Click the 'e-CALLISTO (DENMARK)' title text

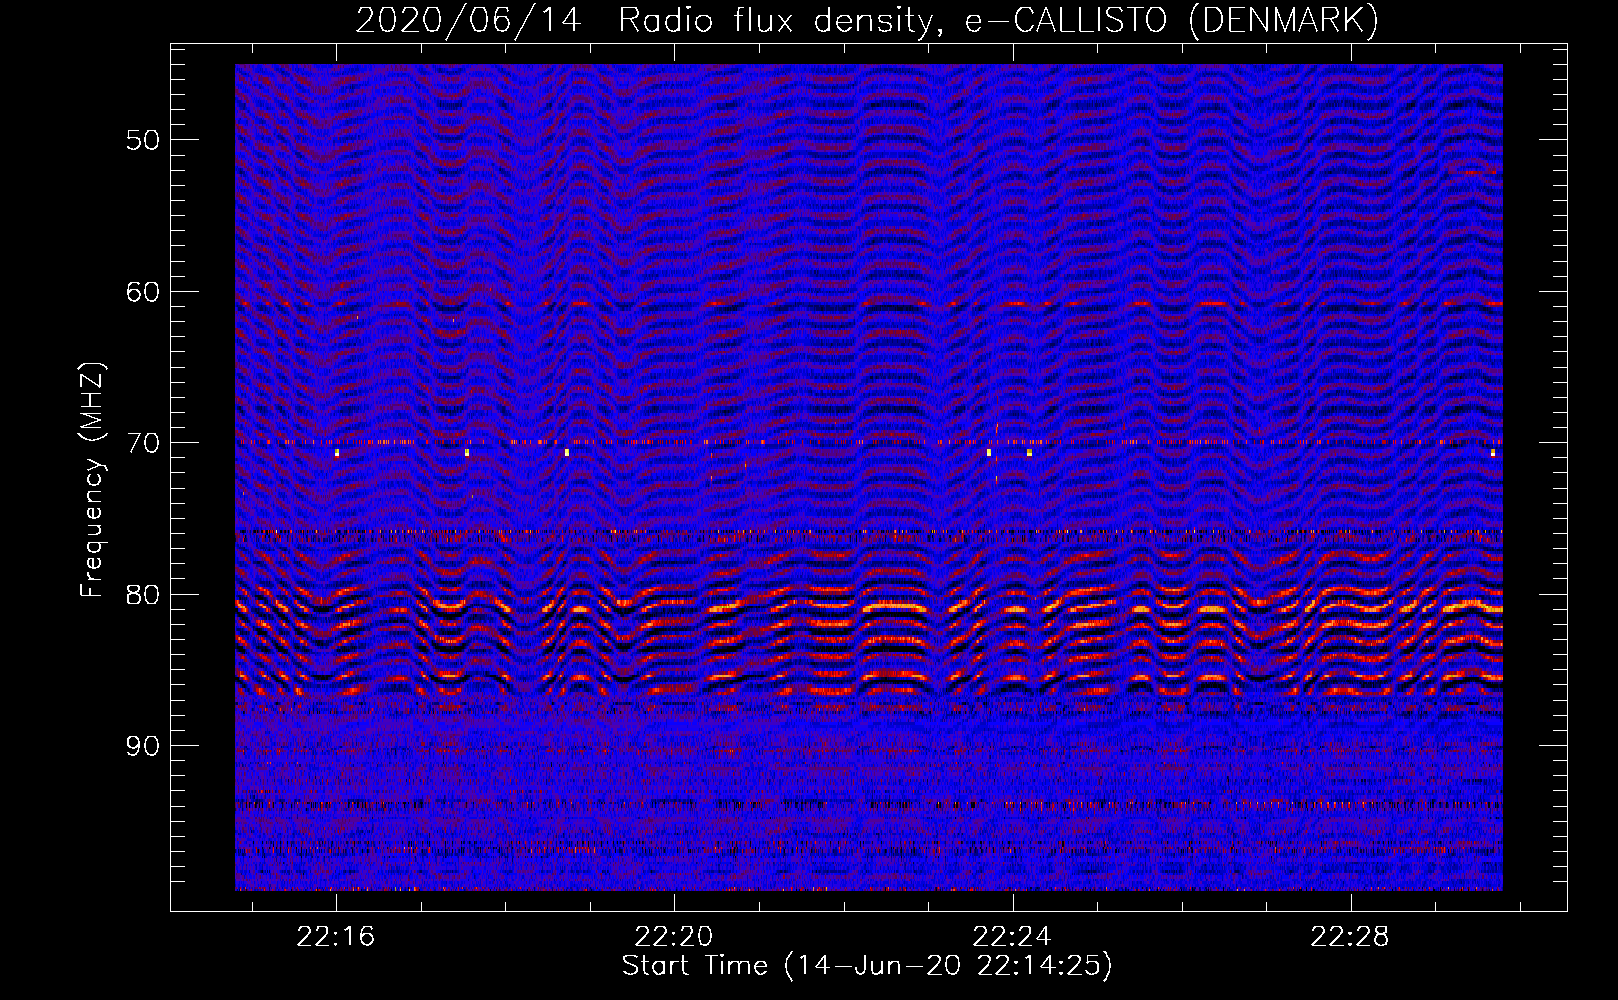[x=1172, y=20]
